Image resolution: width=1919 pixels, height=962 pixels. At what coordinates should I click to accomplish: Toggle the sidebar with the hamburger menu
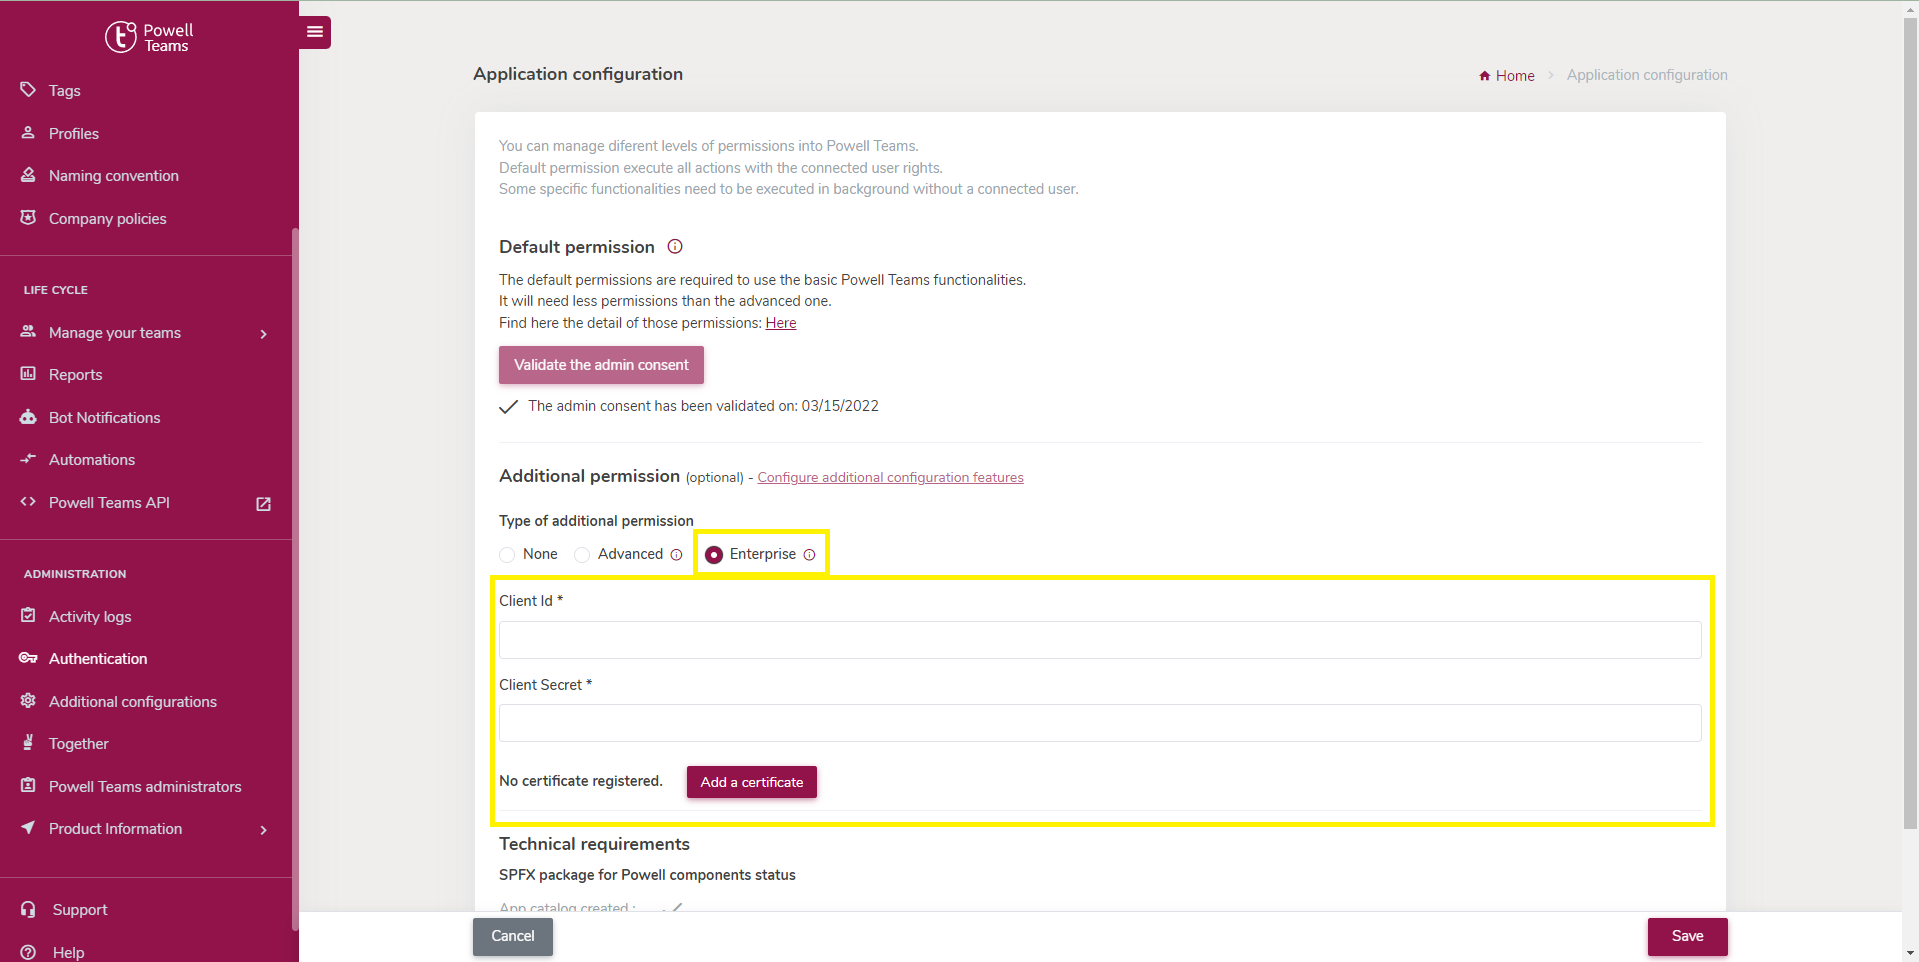click(314, 32)
